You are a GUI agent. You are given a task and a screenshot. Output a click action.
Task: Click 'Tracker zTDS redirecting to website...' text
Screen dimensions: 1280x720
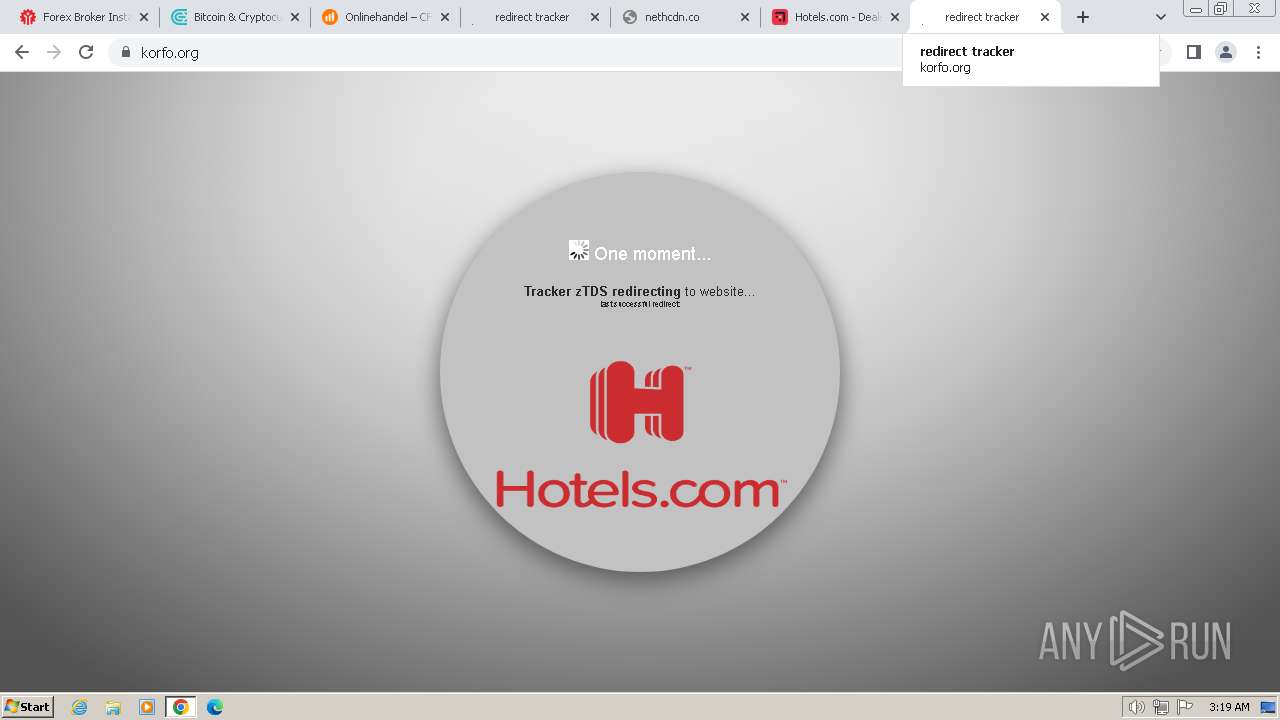[x=639, y=291]
